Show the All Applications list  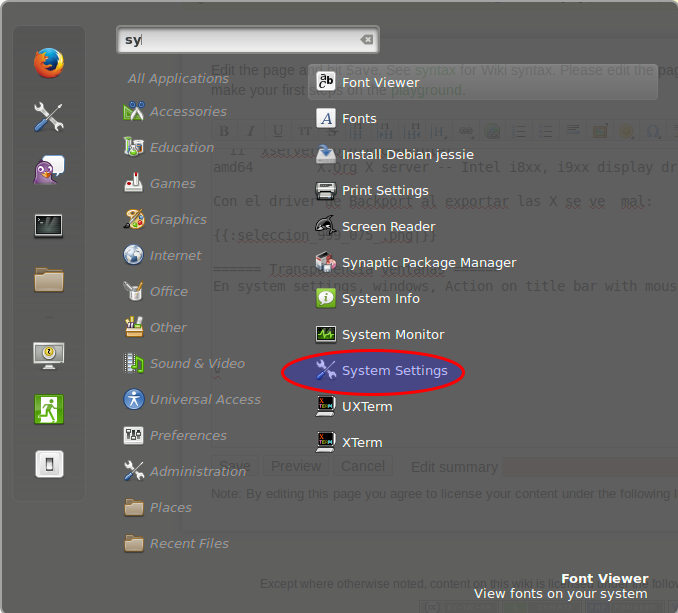coord(178,78)
